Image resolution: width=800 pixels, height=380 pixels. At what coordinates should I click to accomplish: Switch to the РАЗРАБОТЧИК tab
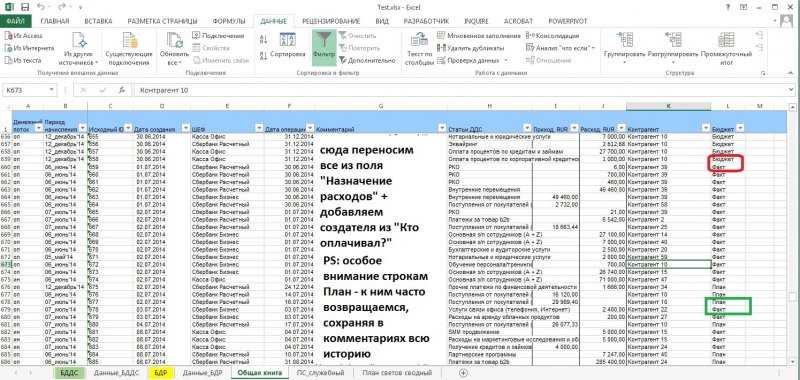point(426,21)
